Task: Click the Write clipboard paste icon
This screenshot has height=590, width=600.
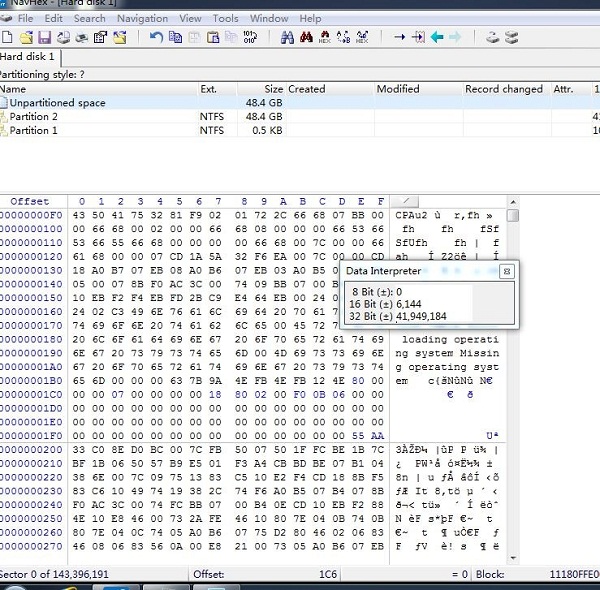Action: (213, 37)
